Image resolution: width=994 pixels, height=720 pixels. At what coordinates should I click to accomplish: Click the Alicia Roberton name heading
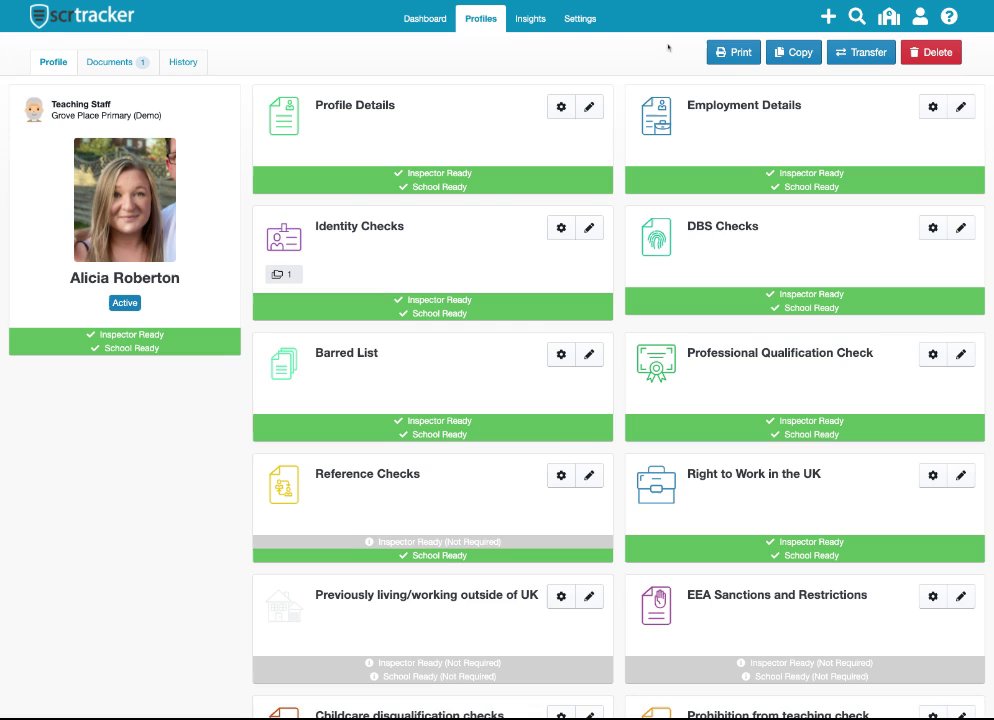[125, 278]
